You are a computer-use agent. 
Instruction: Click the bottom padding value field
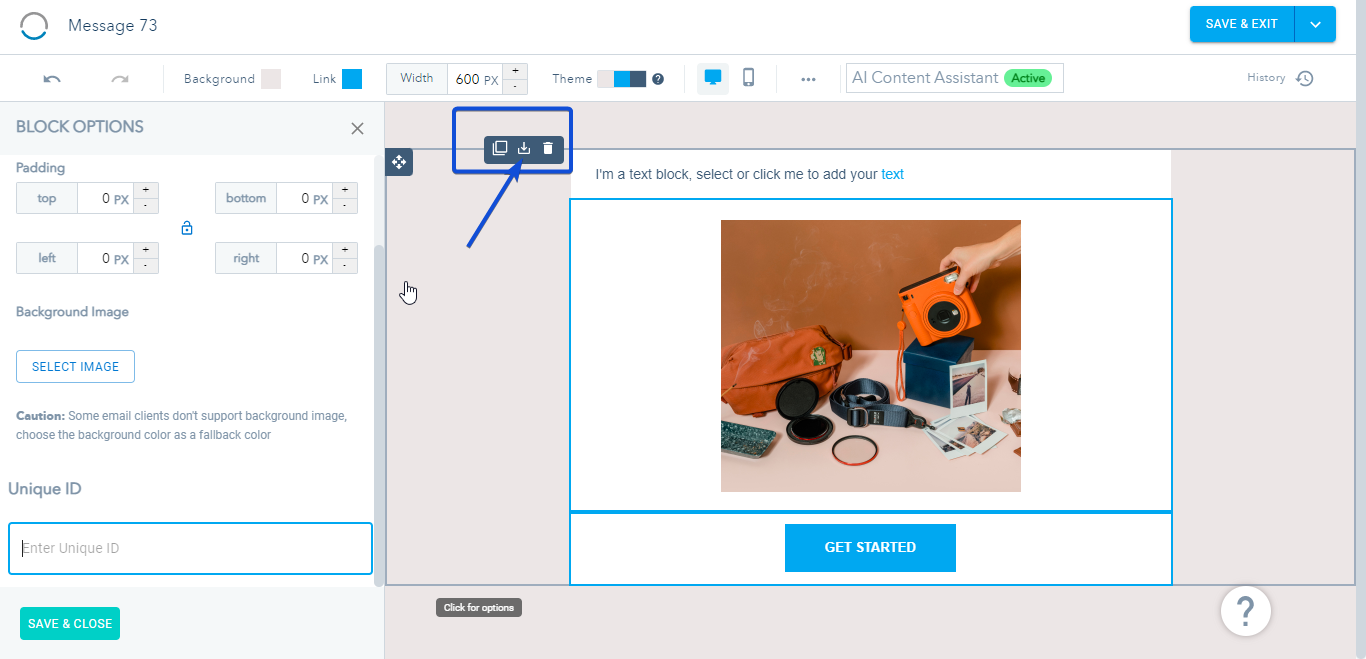point(304,198)
